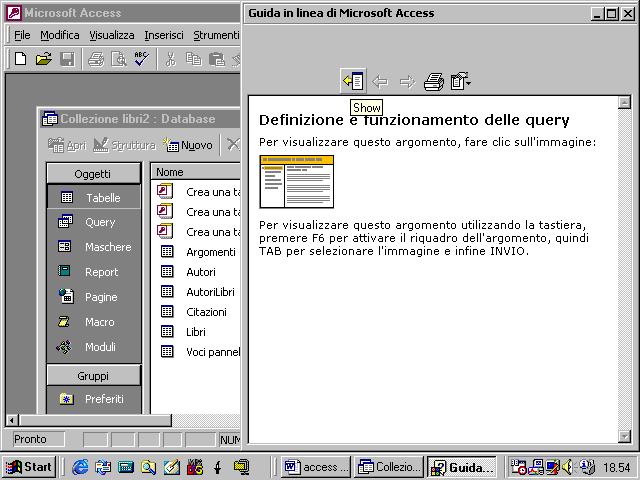This screenshot has height=480, width=640.
Task: Click the Copy icon in Access toolbar
Action: click(193, 60)
